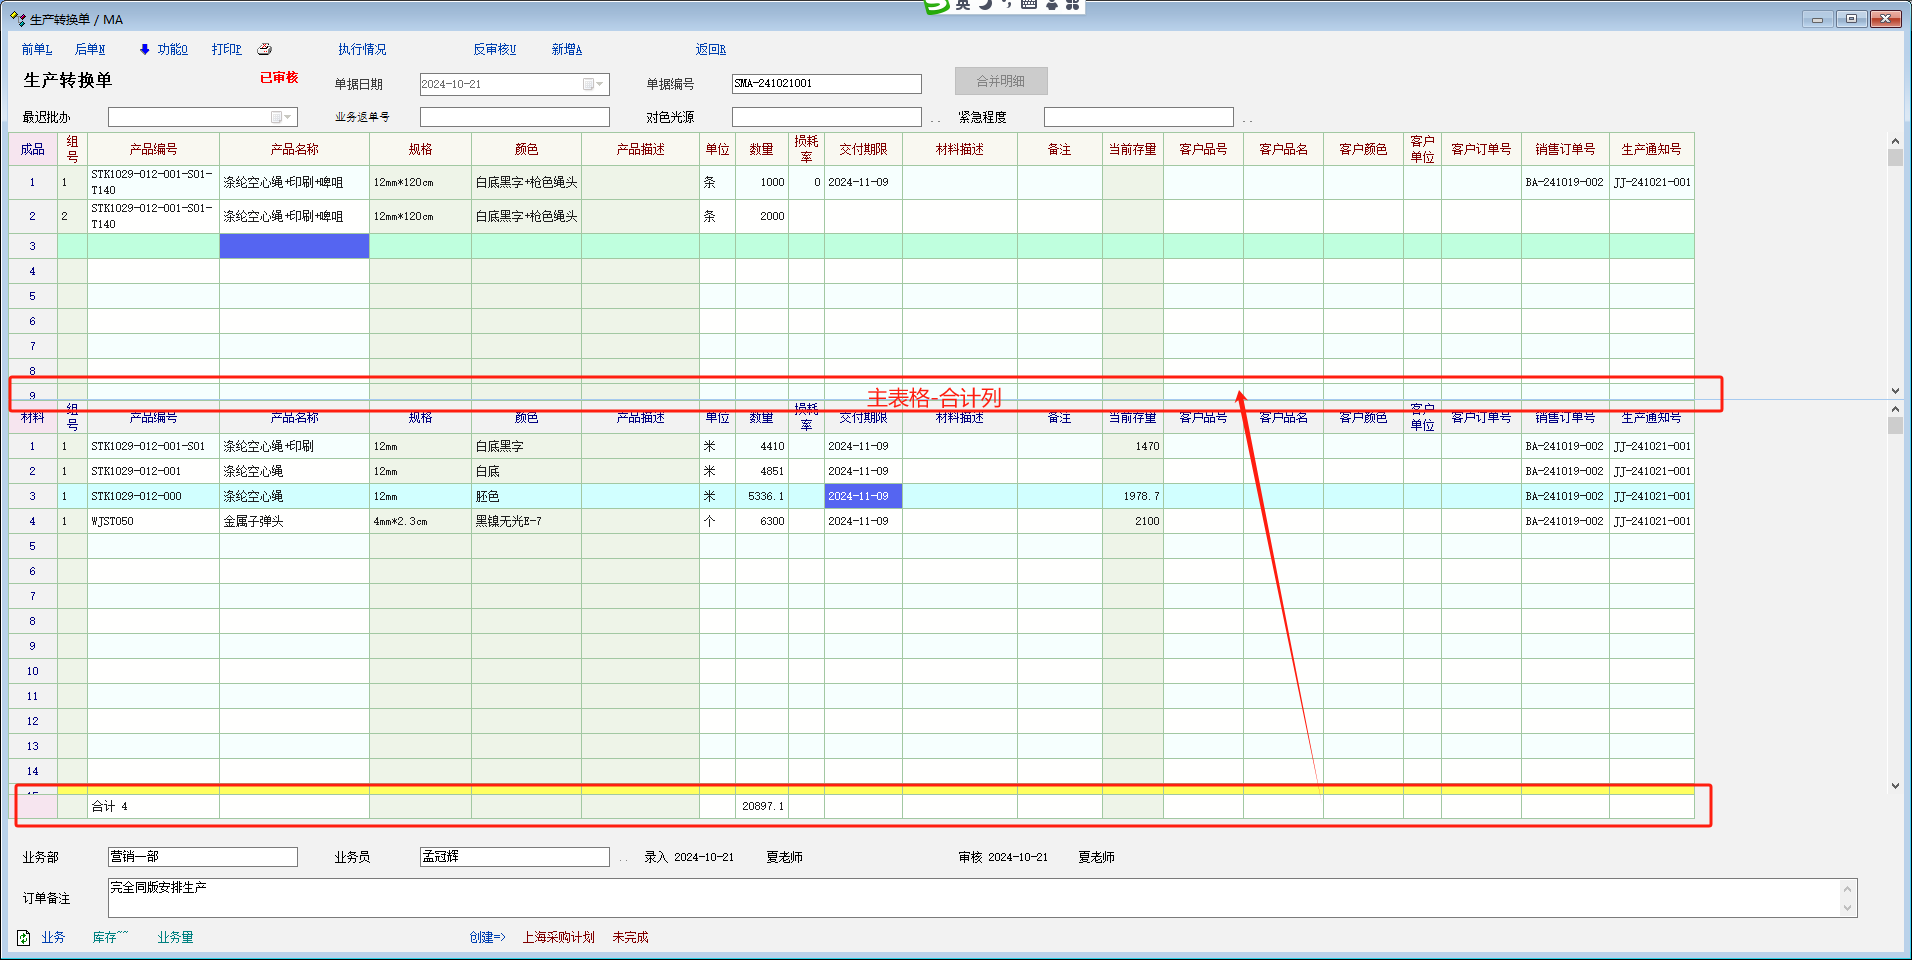Click the printer icon in the toolbar
Screen dimensions: 1912x960
coord(264,49)
